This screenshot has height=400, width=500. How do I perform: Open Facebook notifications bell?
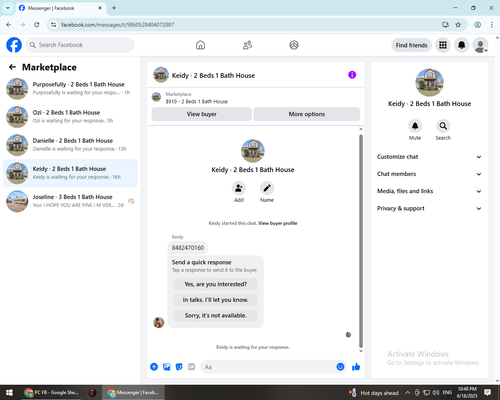coord(462,45)
